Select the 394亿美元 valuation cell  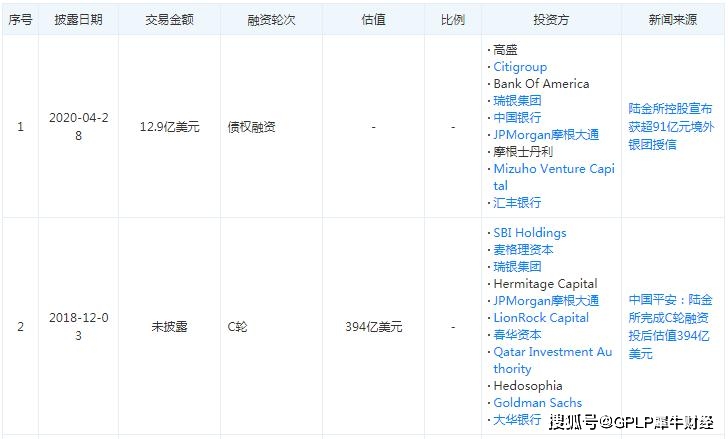[x=374, y=327]
